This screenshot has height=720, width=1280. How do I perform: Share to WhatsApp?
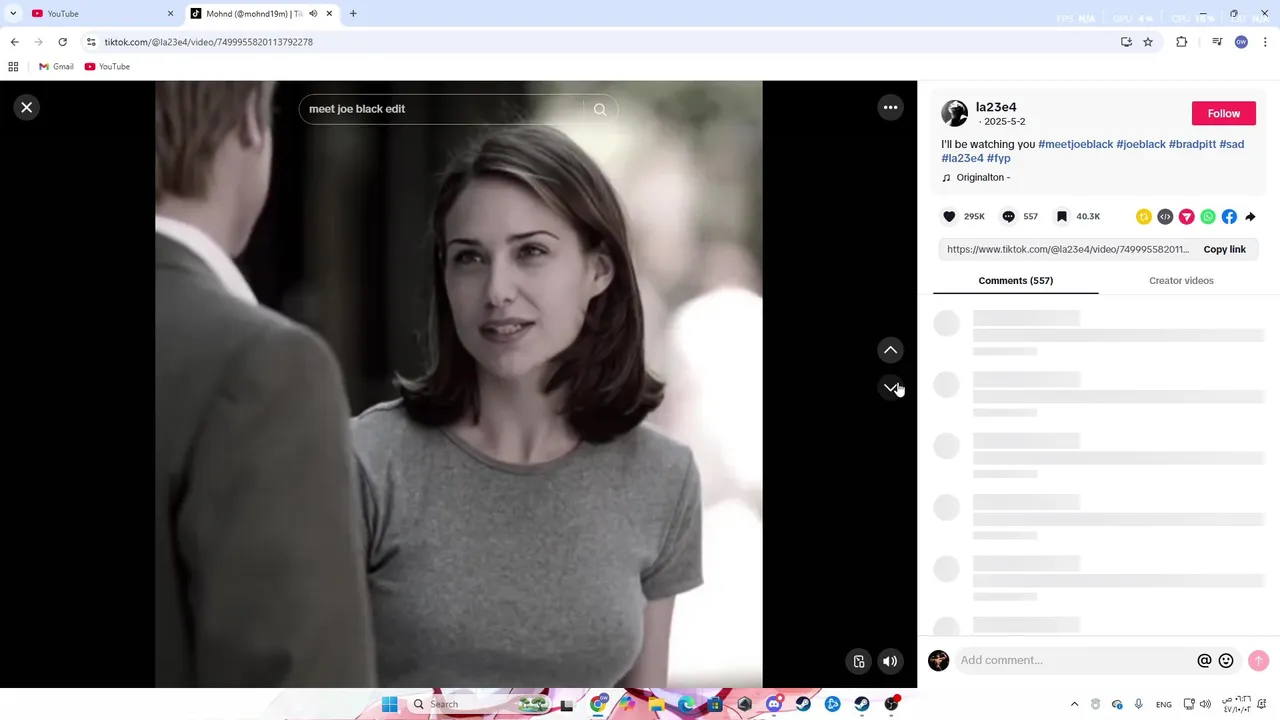point(1208,216)
